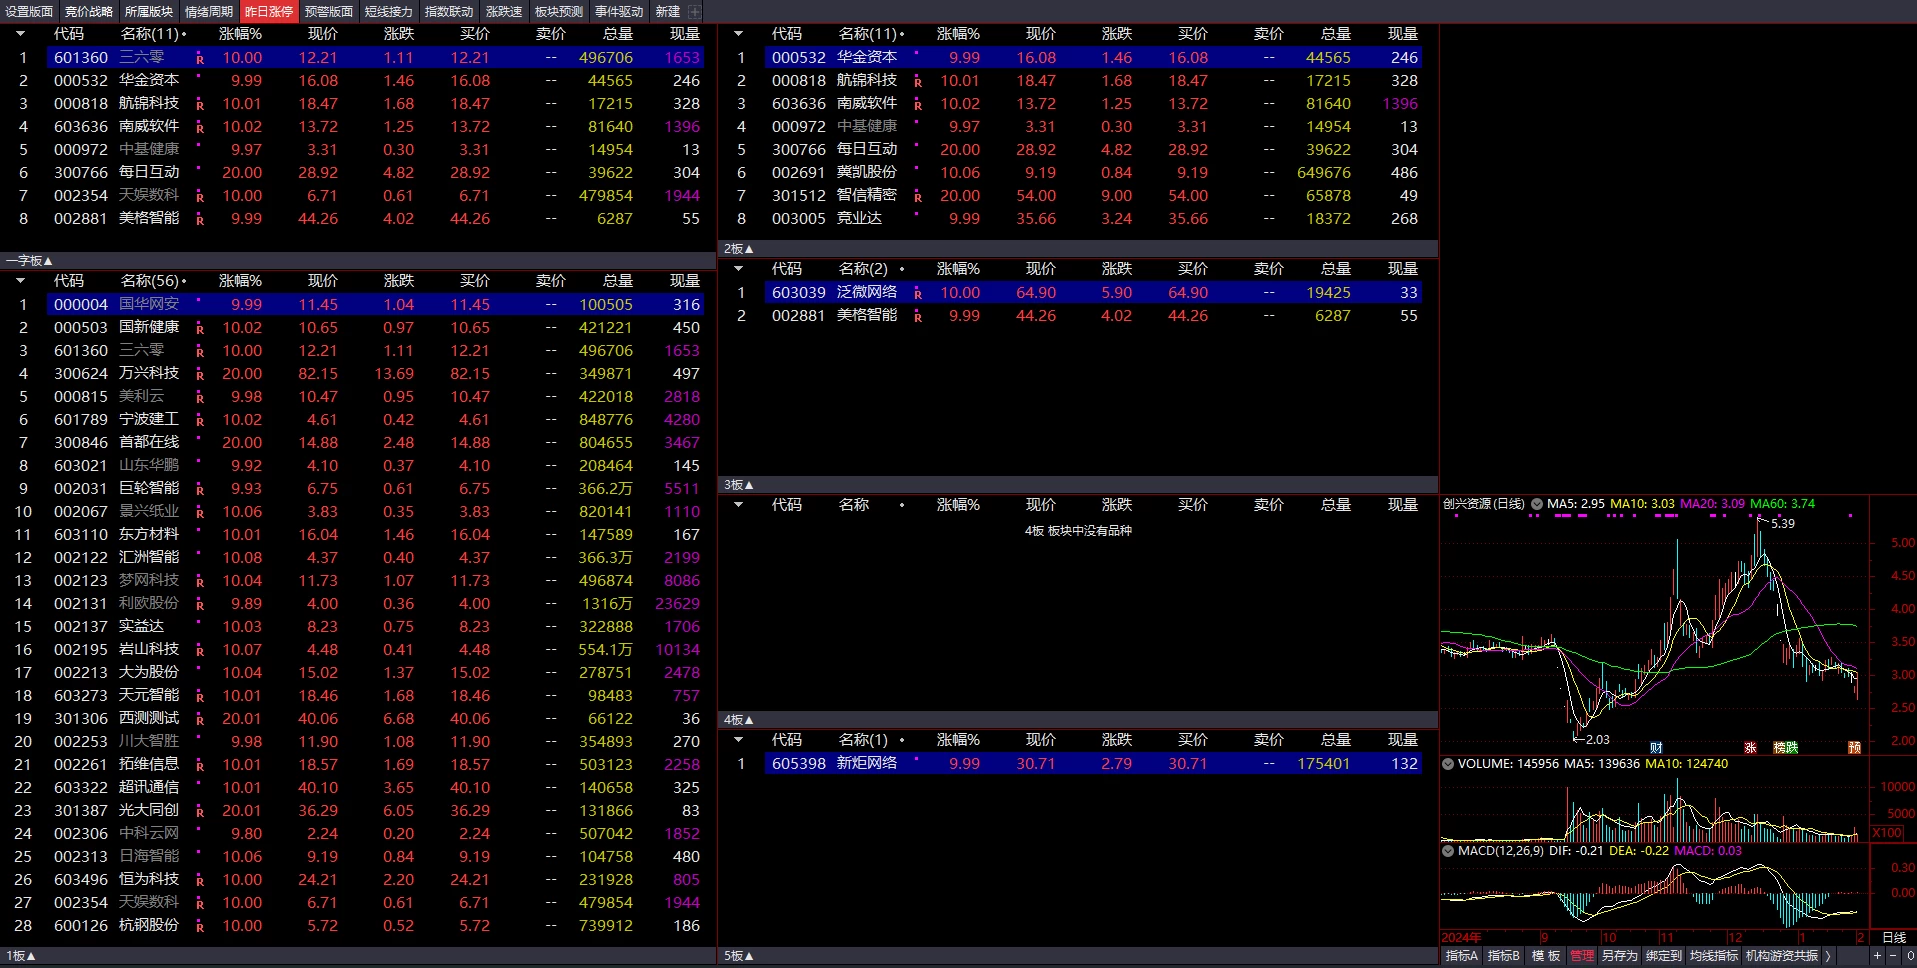
Task: Select the 002195 岩山科技 row
Action: click(375, 649)
